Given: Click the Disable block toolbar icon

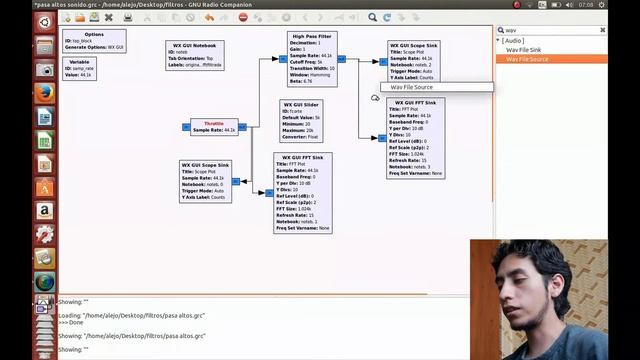Looking at the screenshot, I should (x=353, y=18).
